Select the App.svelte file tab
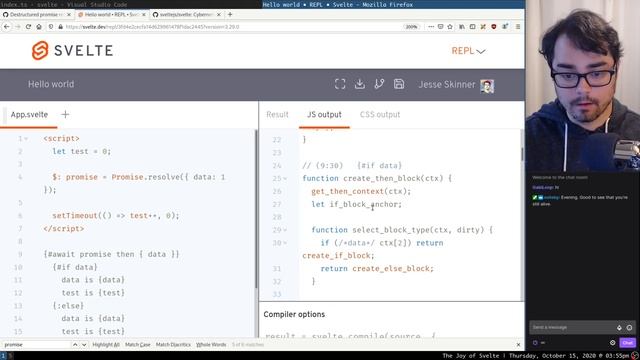Image resolution: width=640 pixels, height=360 pixels. [29, 115]
